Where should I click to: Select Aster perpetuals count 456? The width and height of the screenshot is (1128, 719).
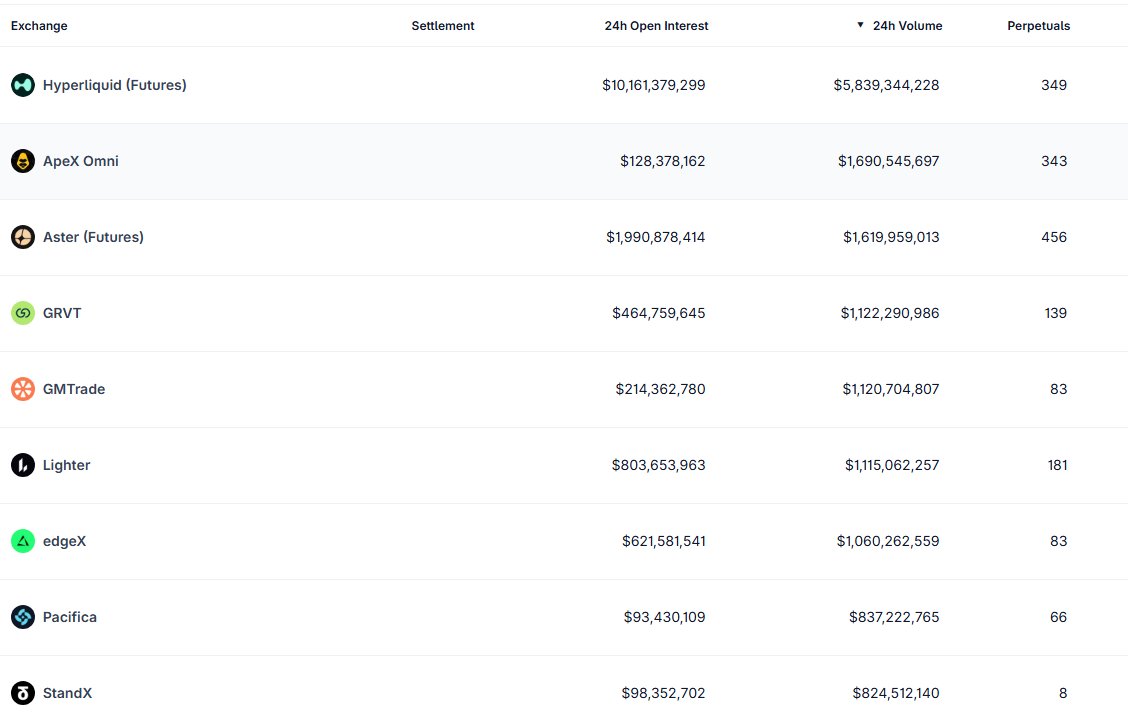[x=1054, y=237]
